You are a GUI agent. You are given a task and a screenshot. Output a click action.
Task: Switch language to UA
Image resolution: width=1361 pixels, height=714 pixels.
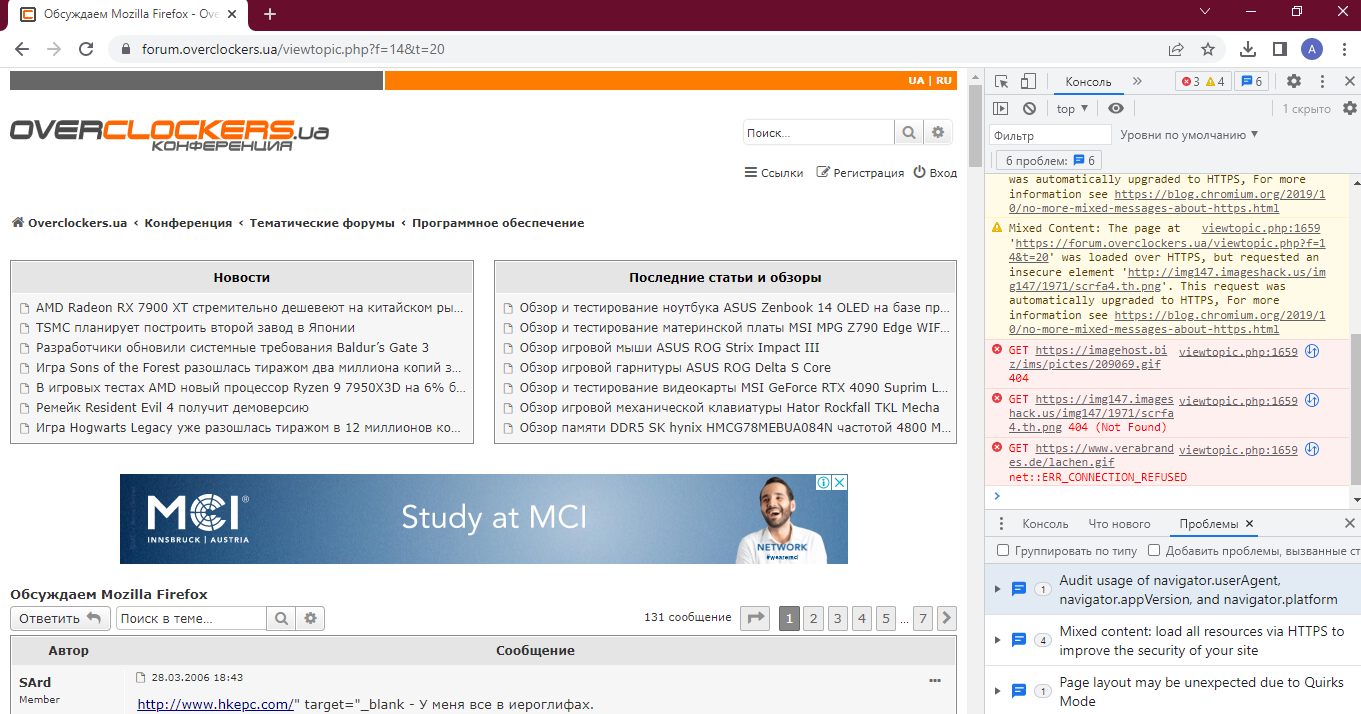[916, 80]
